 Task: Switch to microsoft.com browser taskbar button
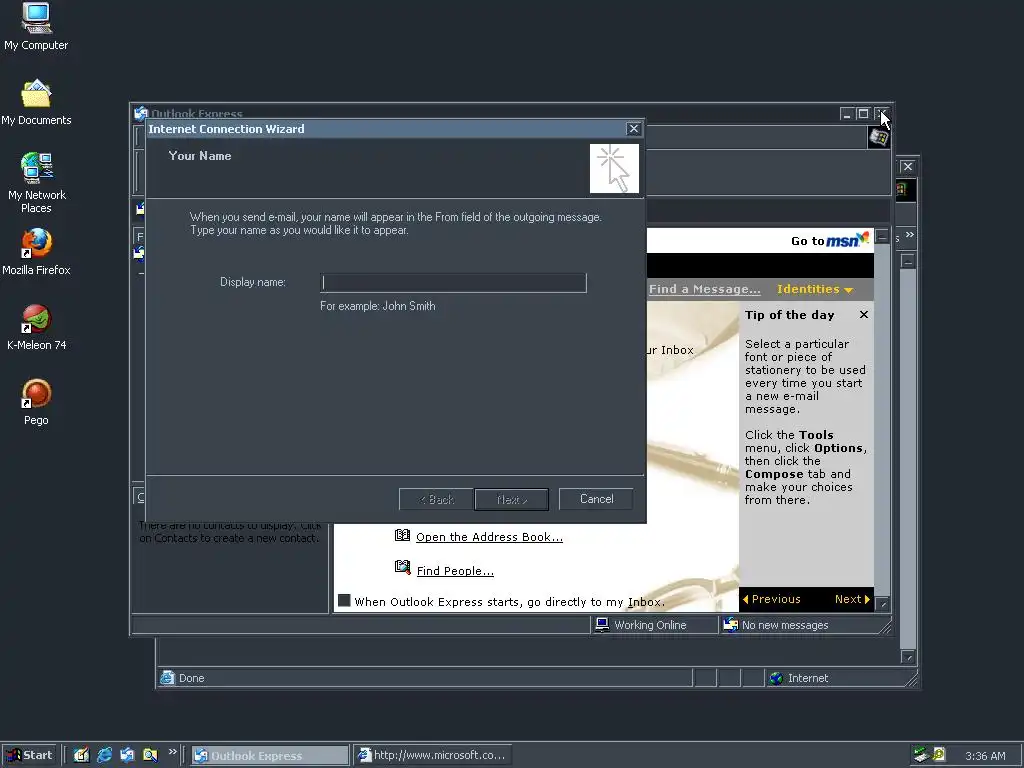click(x=434, y=756)
